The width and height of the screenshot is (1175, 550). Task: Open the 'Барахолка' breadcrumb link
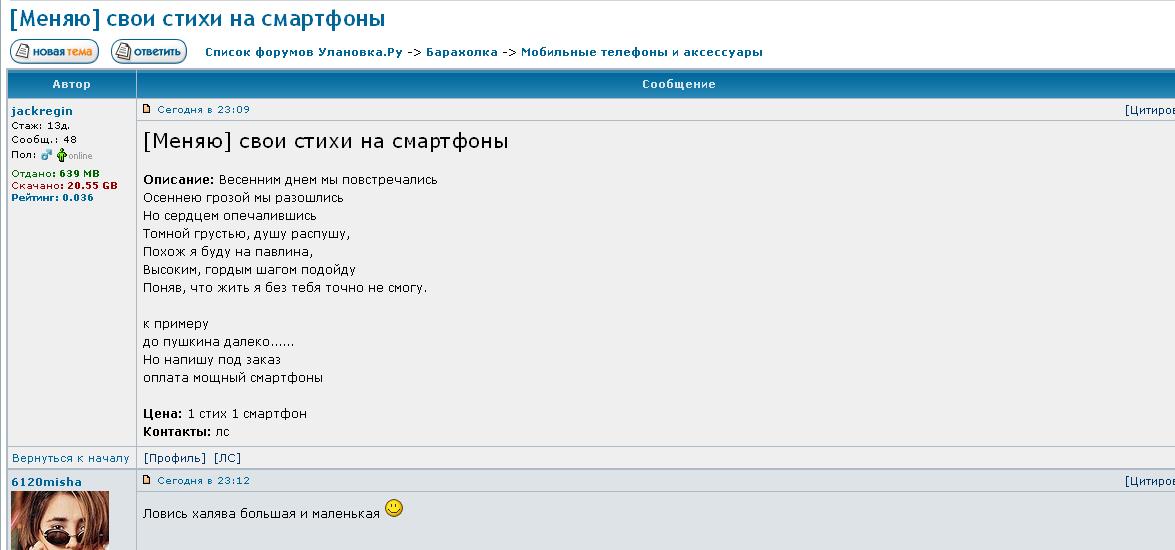click(462, 52)
